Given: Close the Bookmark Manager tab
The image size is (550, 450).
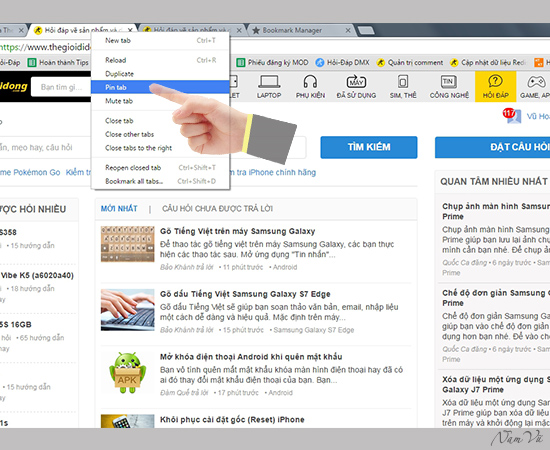Looking at the screenshot, I should click(348, 31).
